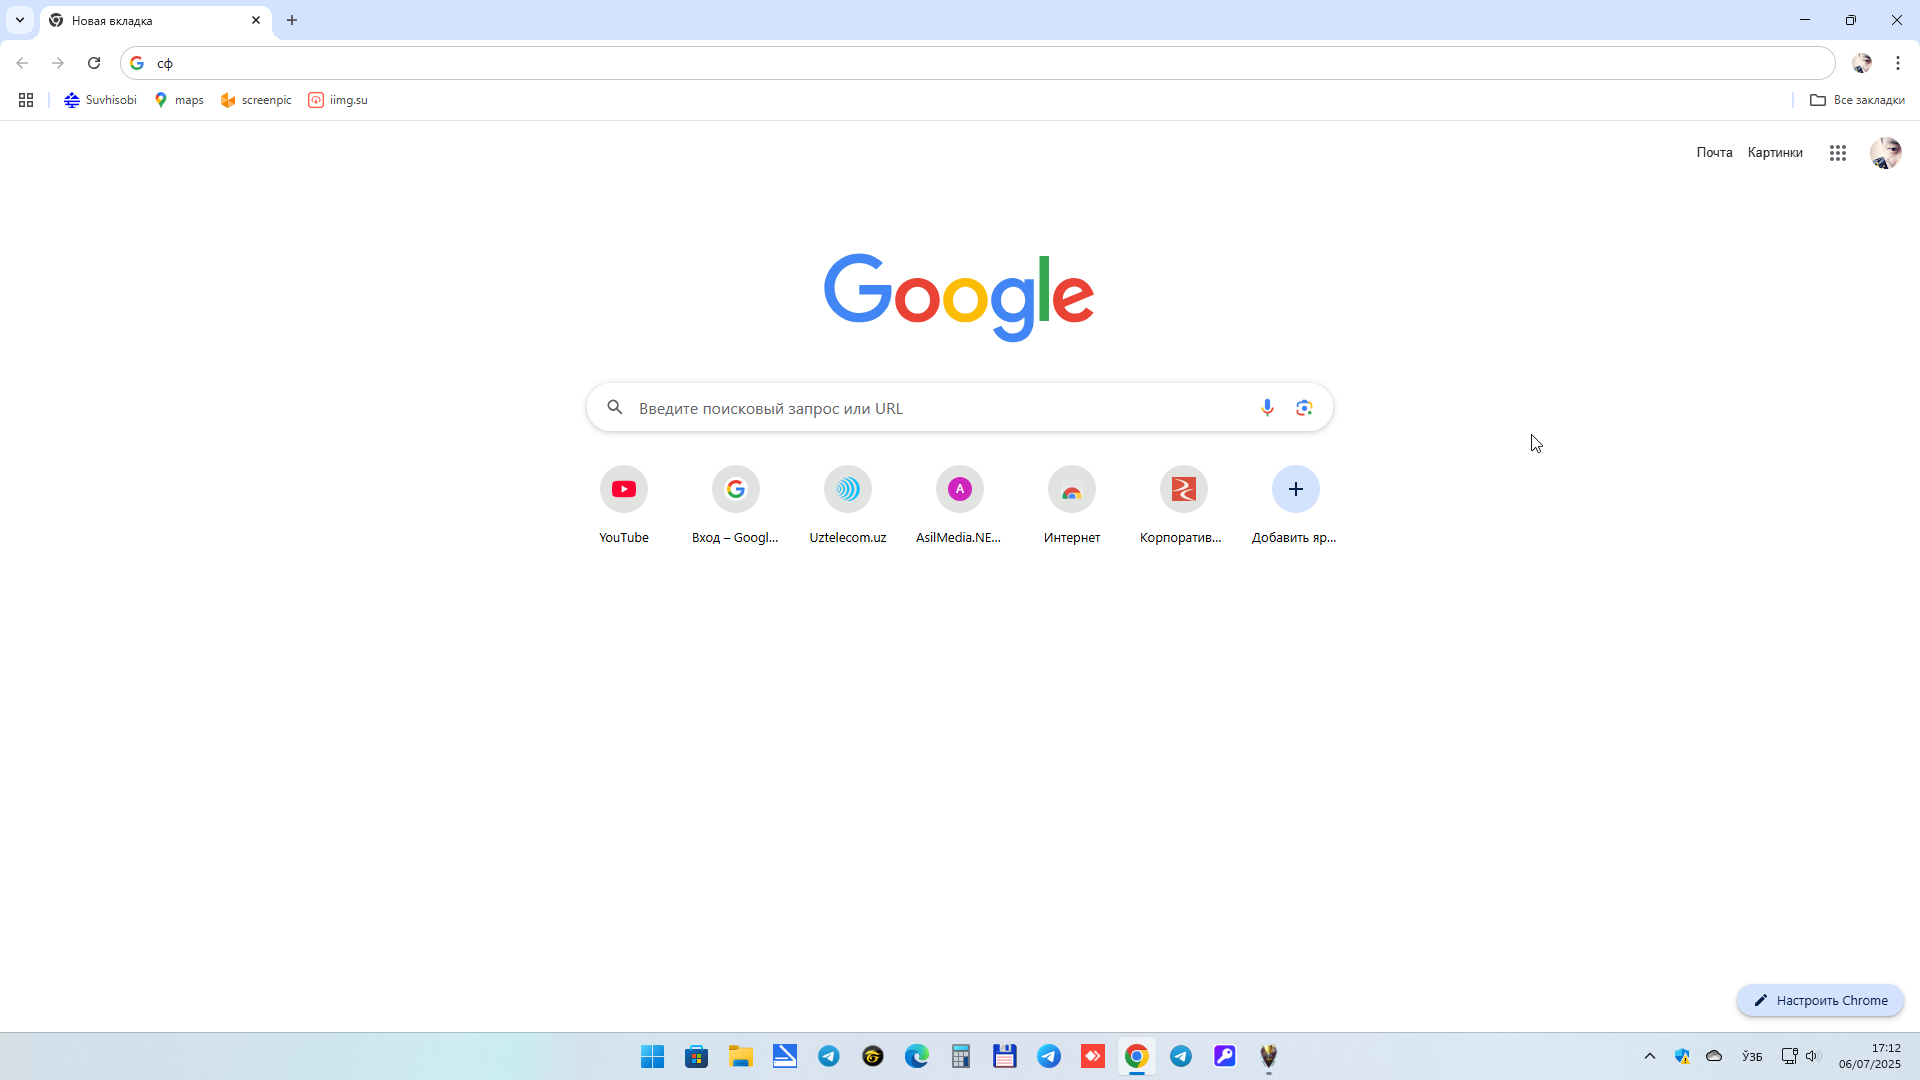Open the volume control in tray
1920x1080 pixels.
[1812, 1056]
